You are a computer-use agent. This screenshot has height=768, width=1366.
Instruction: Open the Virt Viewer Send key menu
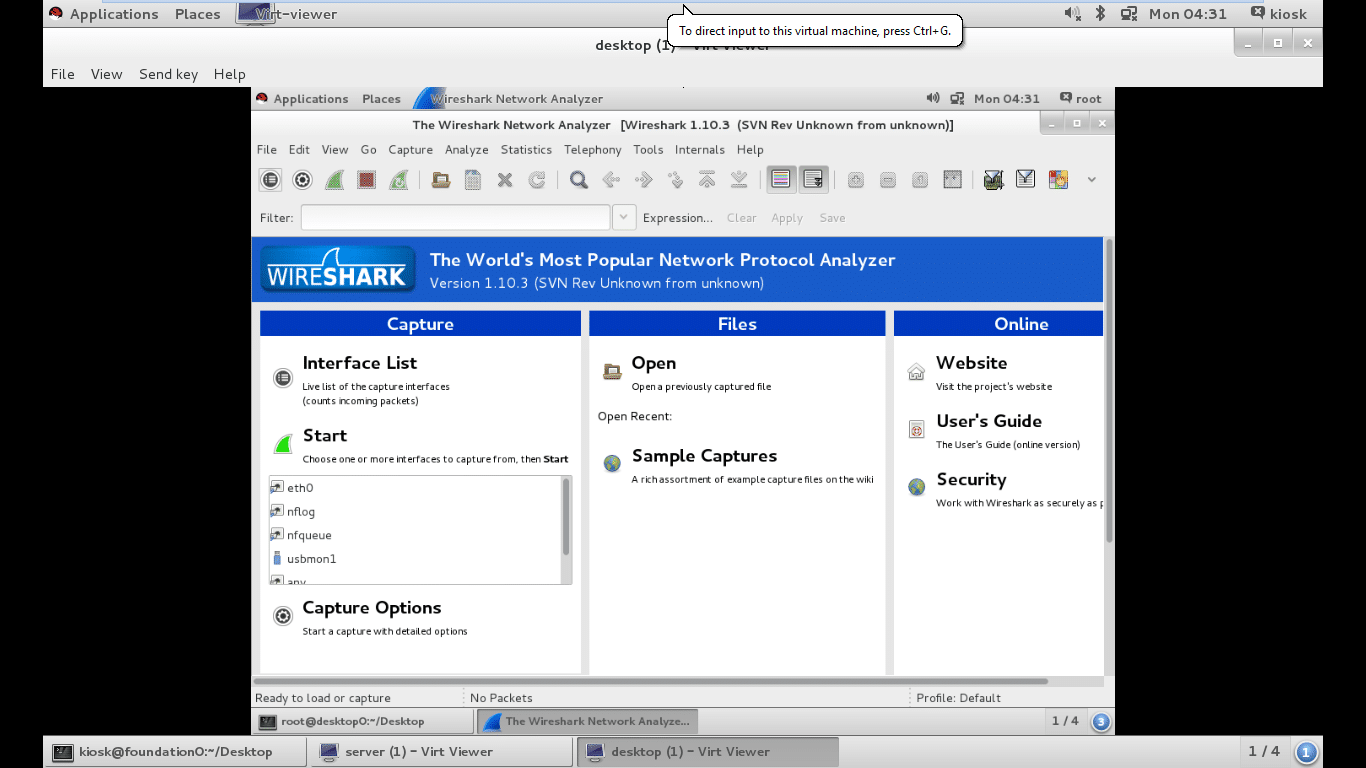[168, 74]
